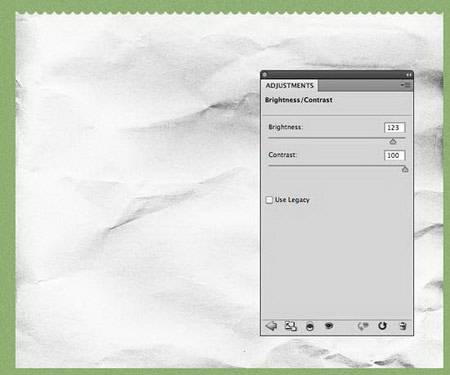Click the "Contrast:" label
The width and height of the screenshot is (450, 375).
283,155
